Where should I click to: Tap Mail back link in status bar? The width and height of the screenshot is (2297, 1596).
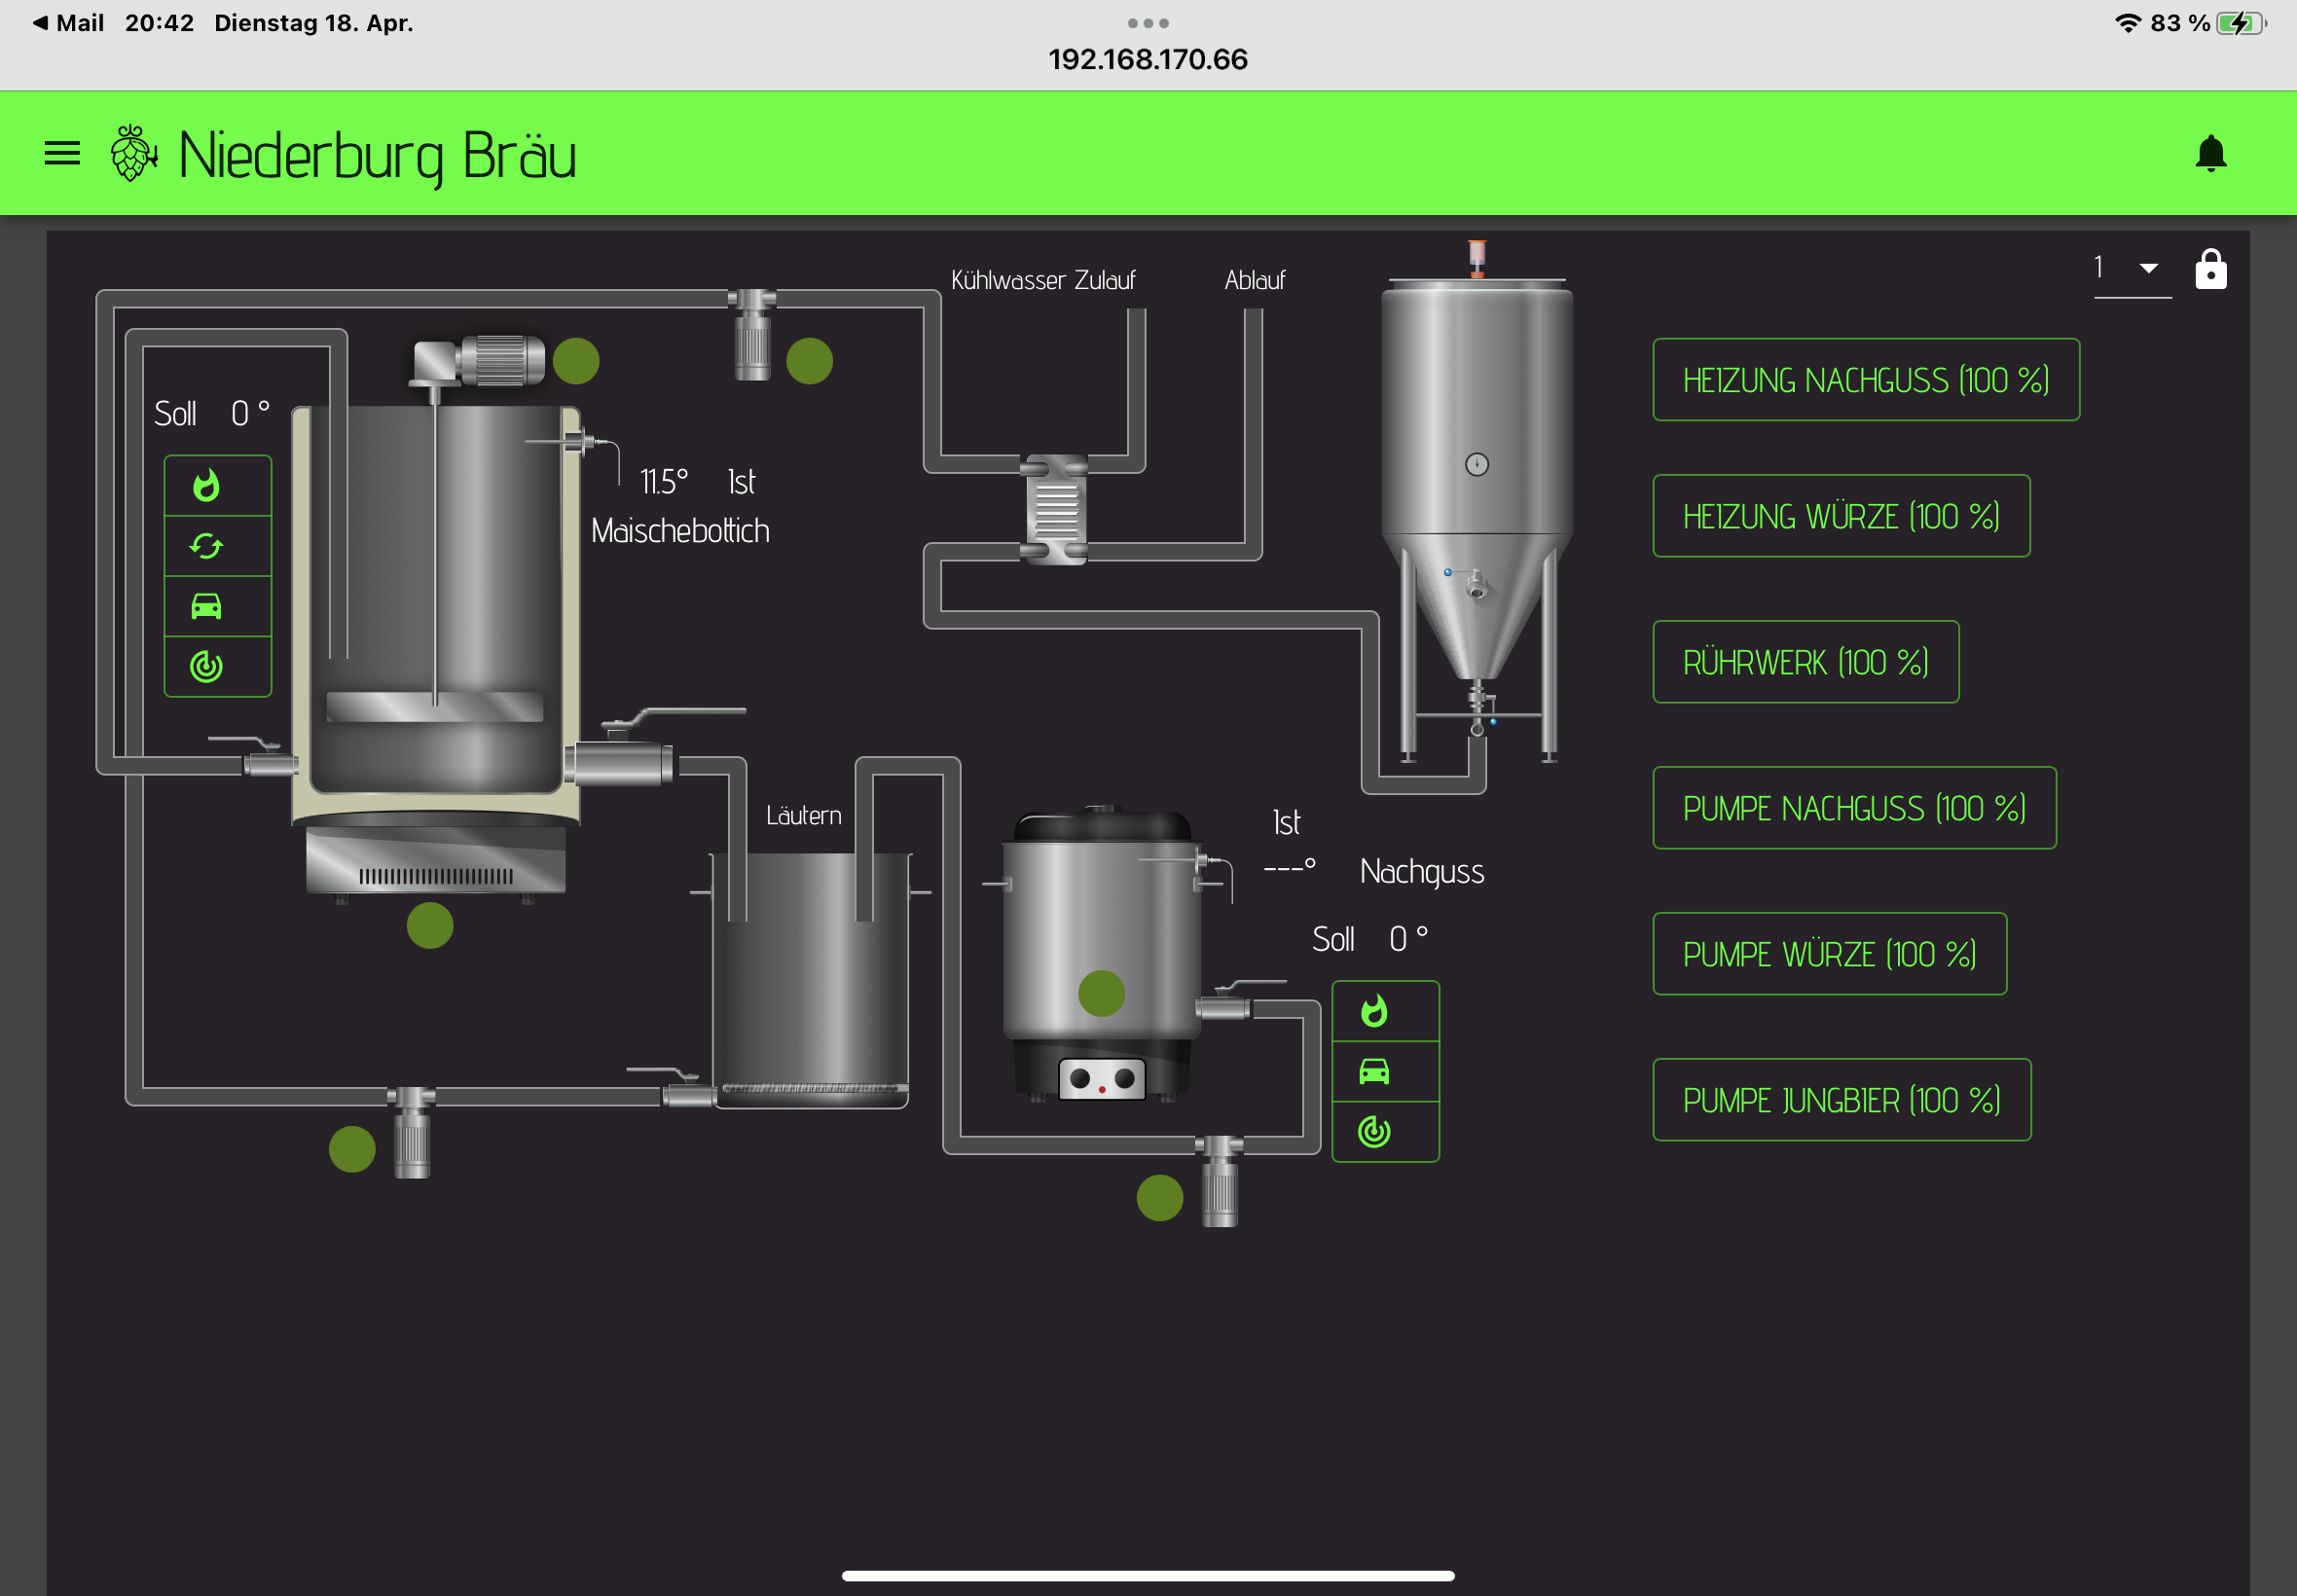pyautogui.click(x=68, y=23)
